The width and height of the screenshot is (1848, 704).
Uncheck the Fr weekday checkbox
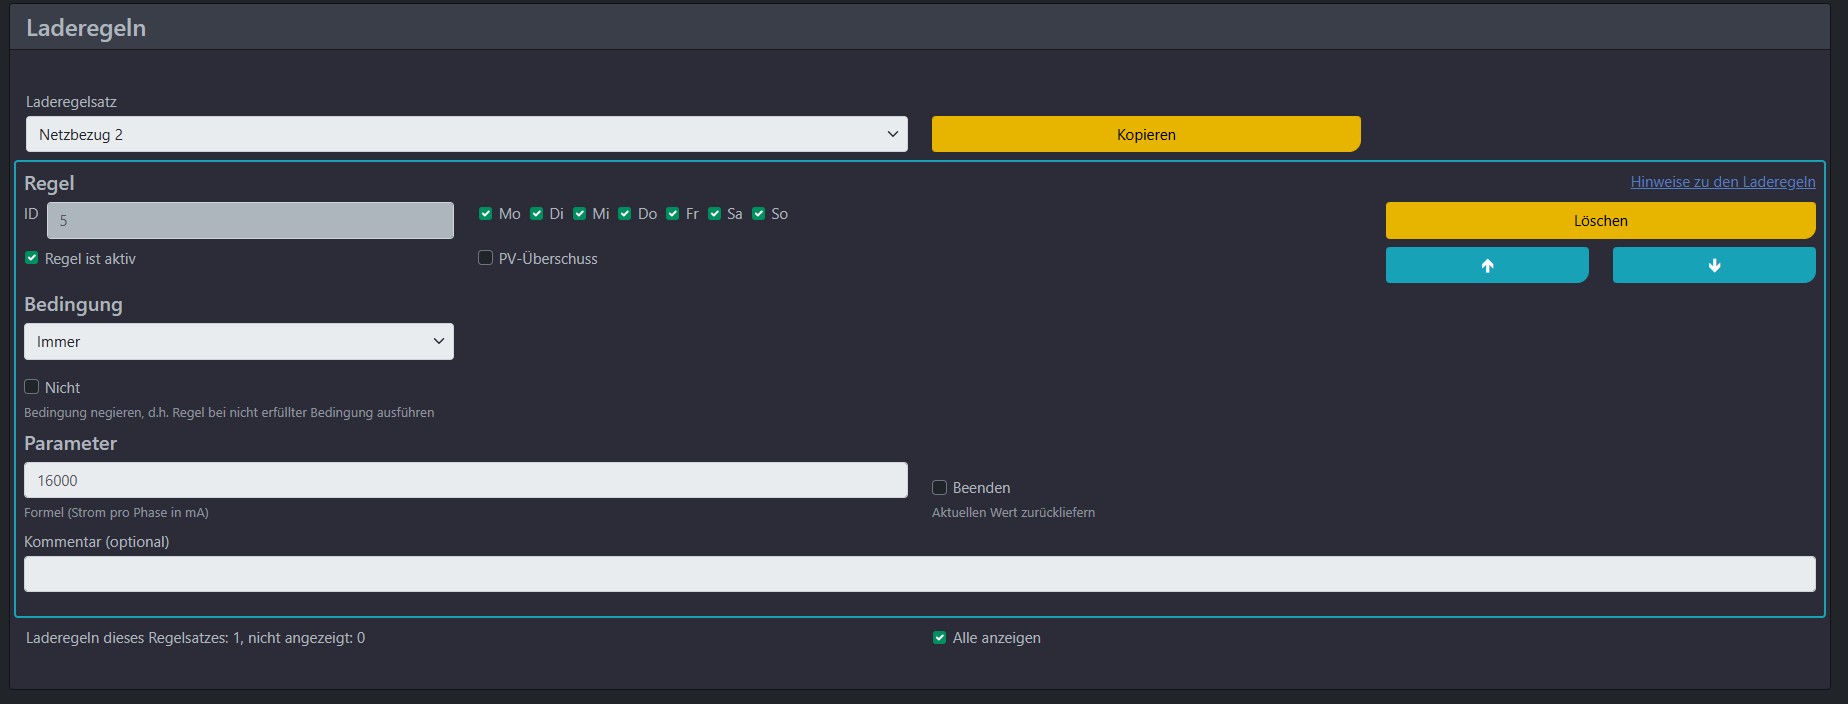click(x=673, y=214)
